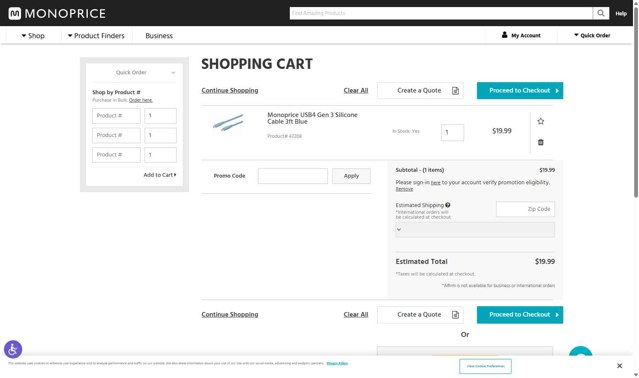Click top Continue Shopping link
639x378 pixels.
(230, 90)
